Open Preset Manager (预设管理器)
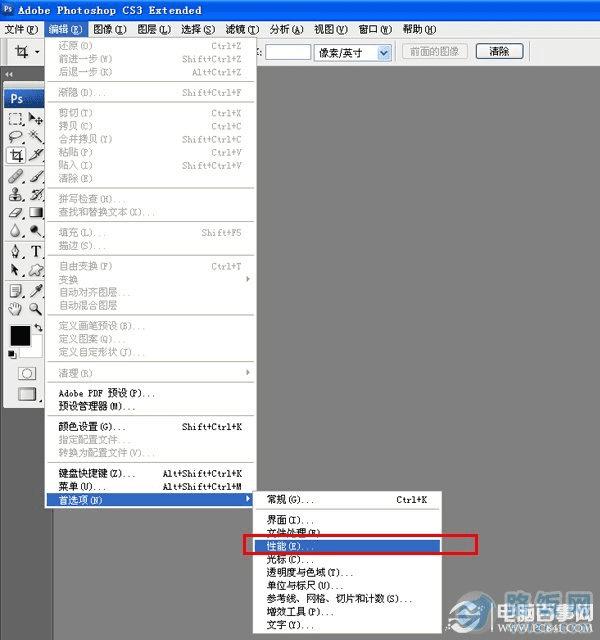The width and height of the screenshot is (600, 640). pyautogui.click(x=149, y=406)
